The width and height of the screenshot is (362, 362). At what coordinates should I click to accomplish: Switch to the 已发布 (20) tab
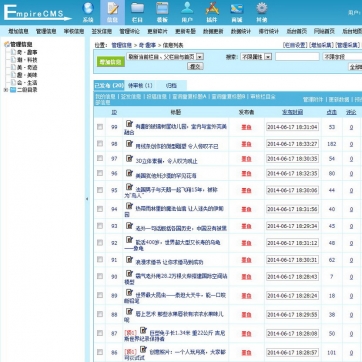click(x=109, y=86)
